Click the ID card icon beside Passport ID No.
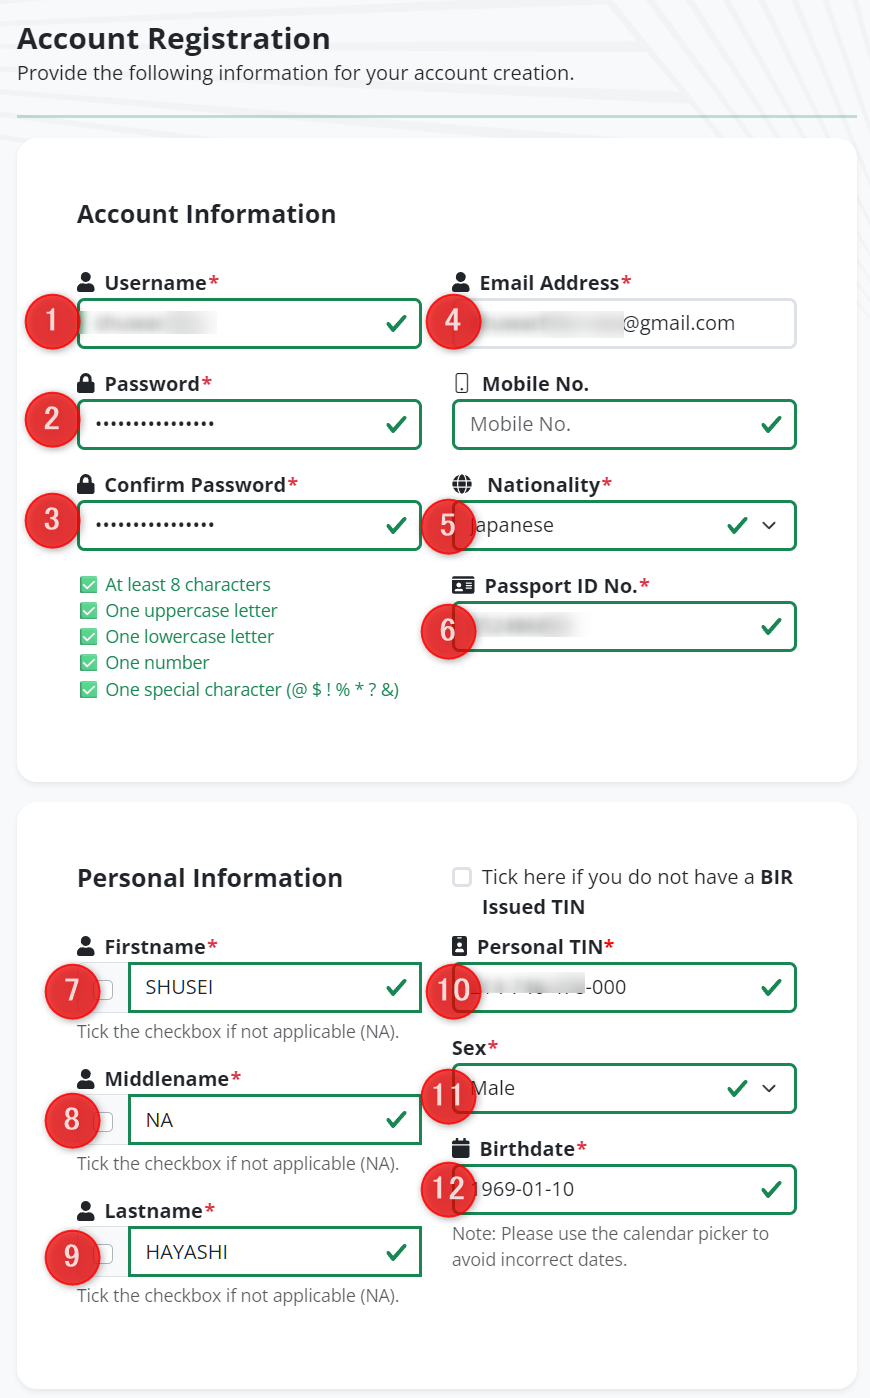Image resolution: width=870 pixels, height=1398 pixels. (463, 586)
